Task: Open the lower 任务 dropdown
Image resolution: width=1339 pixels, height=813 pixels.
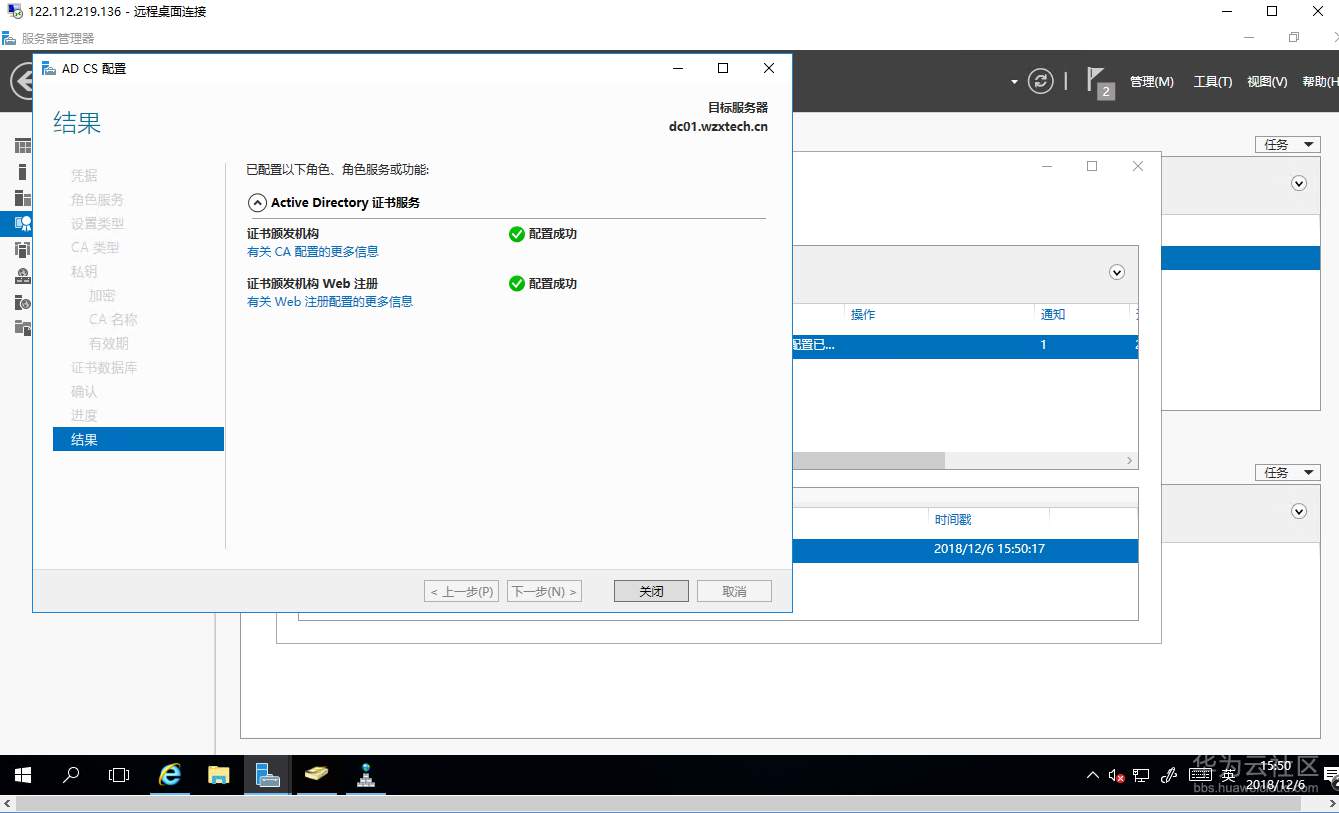Action: 1288,472
